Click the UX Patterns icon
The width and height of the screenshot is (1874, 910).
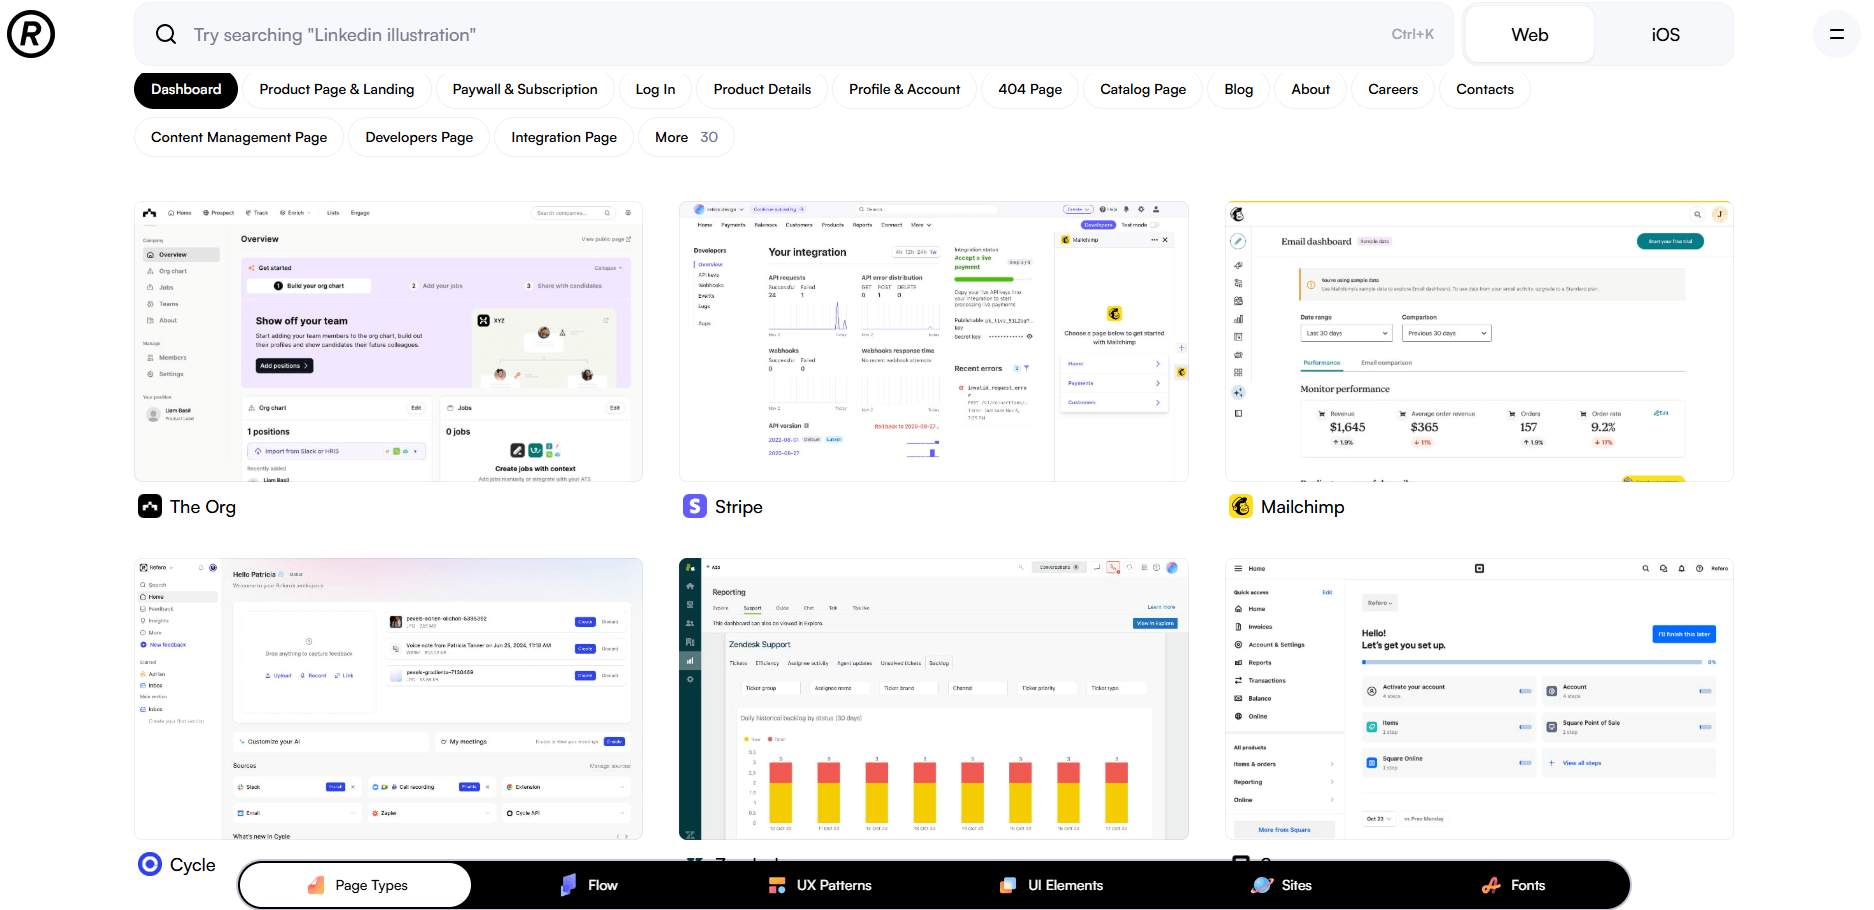coord(777,885)
